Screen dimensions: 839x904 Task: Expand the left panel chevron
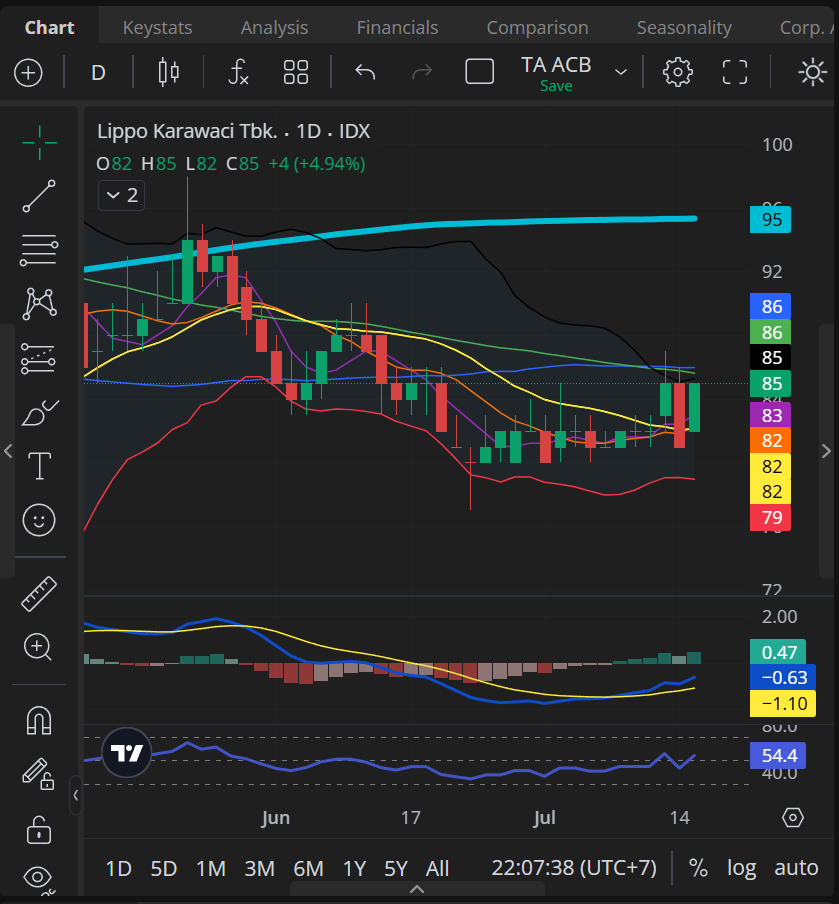[7, 451]
